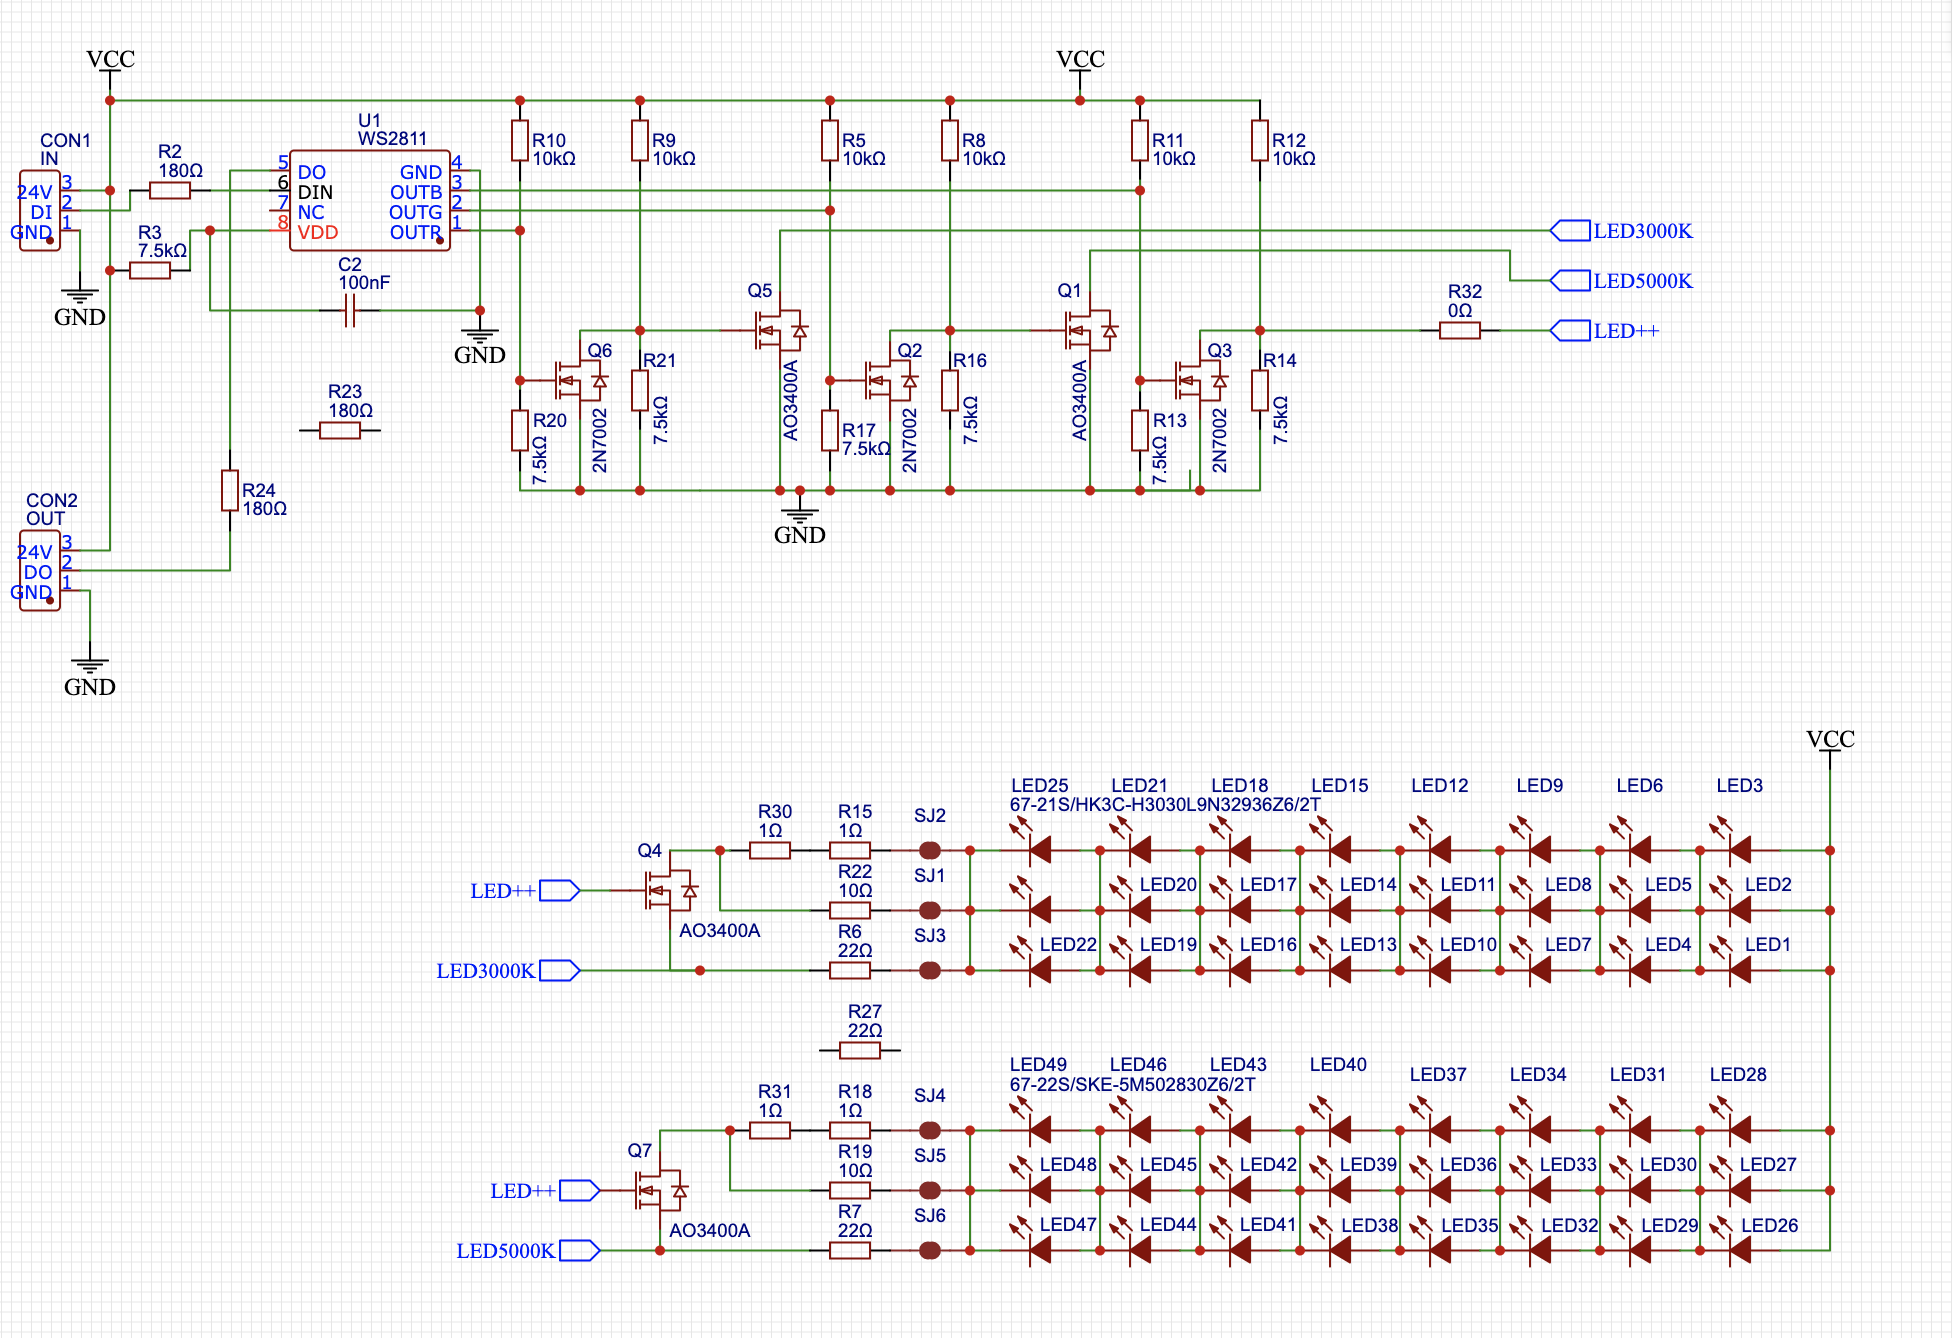Click the LED20 designator label
Image resolution: width=1952 pixels, height=1338 pixels.
[1169, 885]
